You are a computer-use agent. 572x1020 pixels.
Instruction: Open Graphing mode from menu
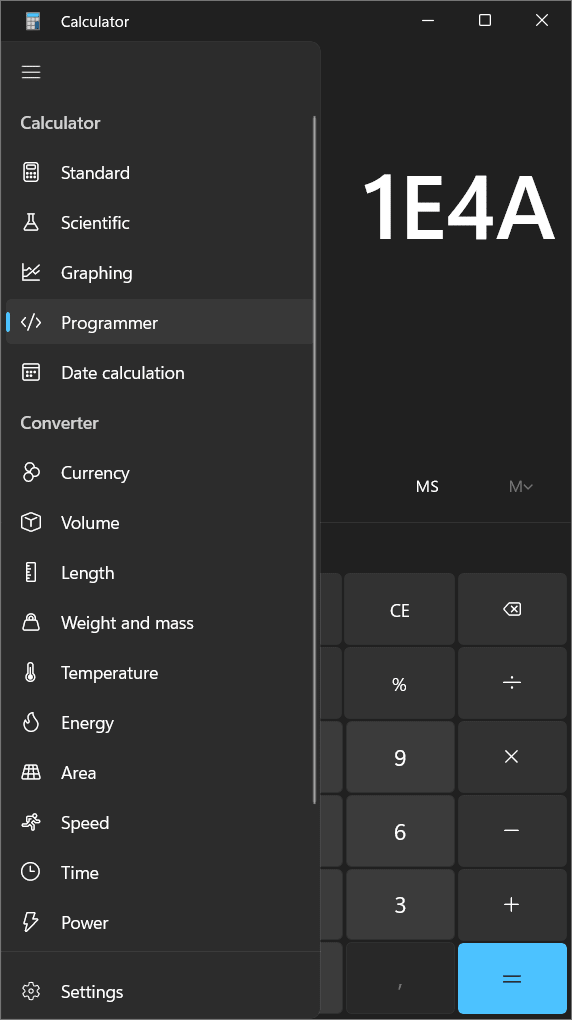pyautogui.click(x=159, y=273)
